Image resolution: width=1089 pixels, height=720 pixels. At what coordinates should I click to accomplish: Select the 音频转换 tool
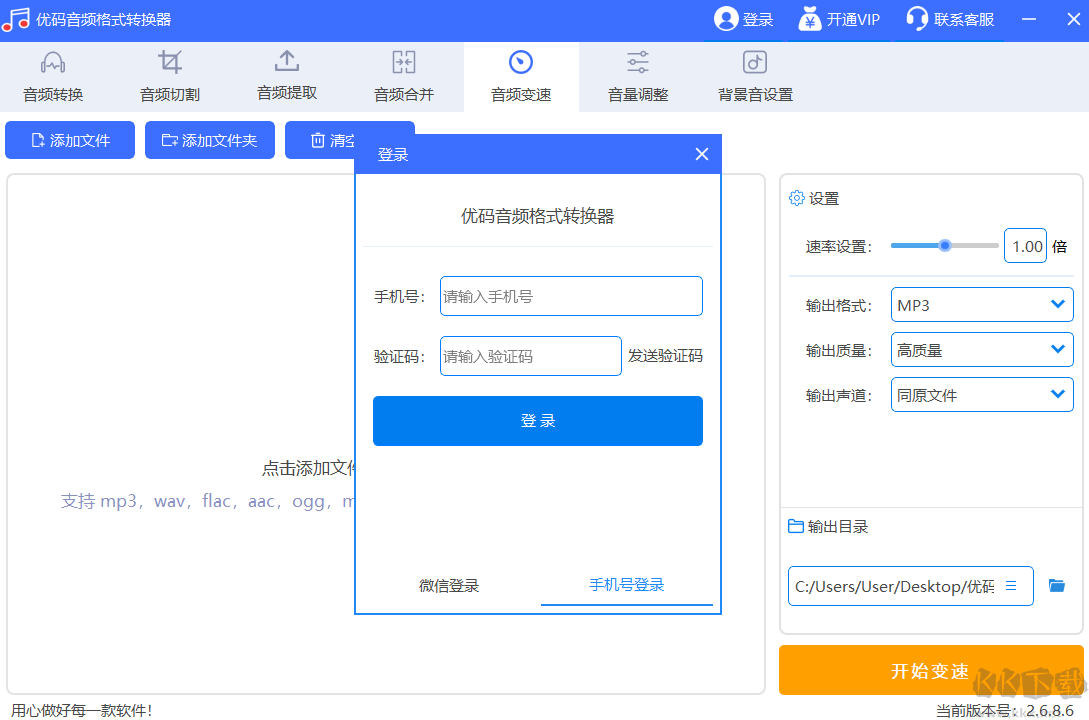coord(51,77)
